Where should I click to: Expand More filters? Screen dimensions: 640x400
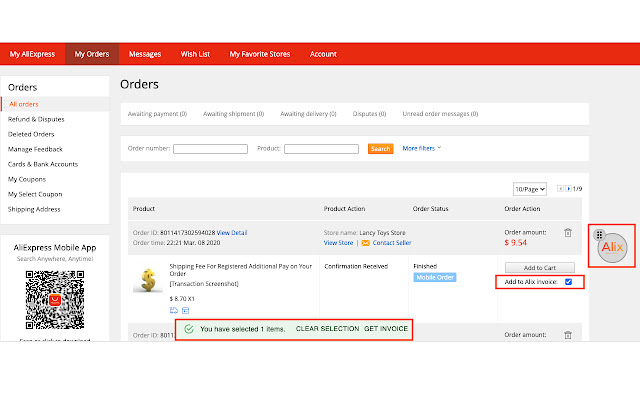[422, 148]
